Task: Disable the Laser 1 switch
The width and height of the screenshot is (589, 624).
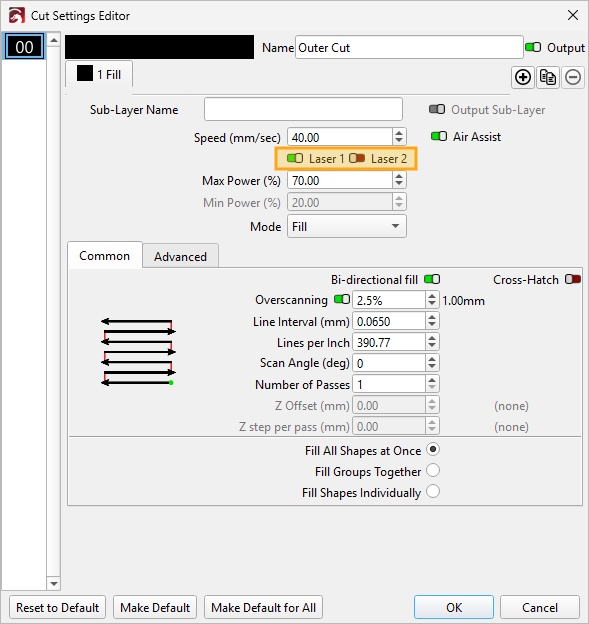Action: coord(295,158)
